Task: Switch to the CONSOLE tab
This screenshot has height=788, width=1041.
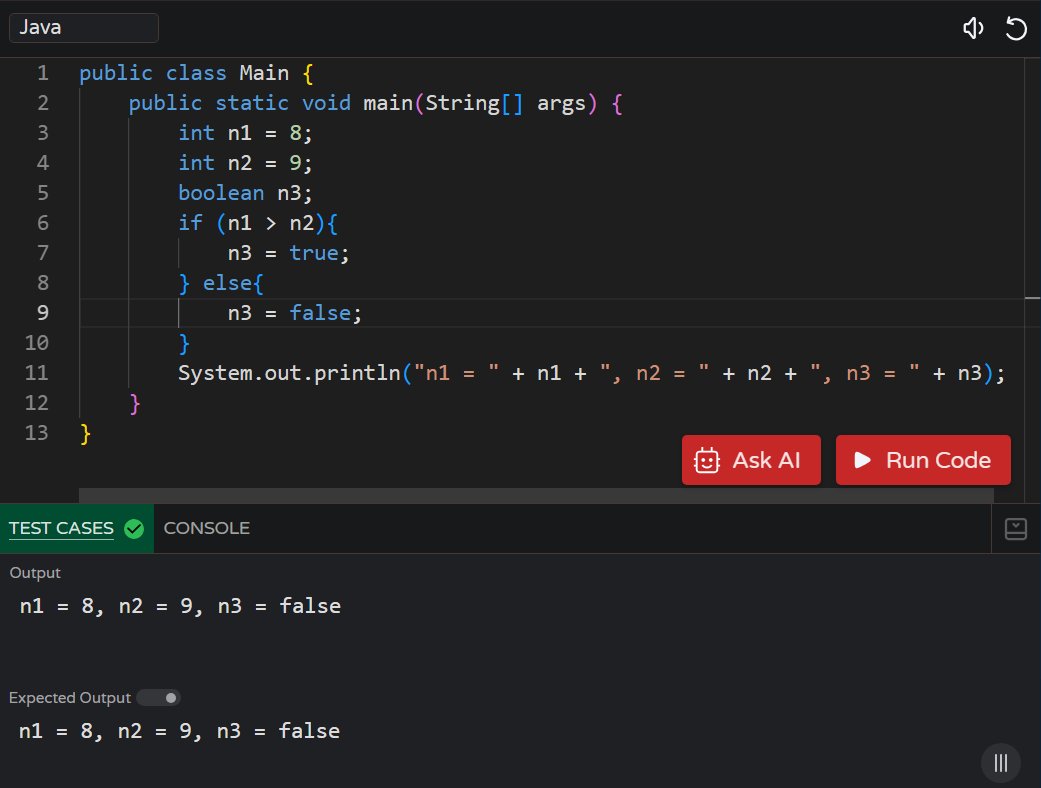Action: click(207, 528)
